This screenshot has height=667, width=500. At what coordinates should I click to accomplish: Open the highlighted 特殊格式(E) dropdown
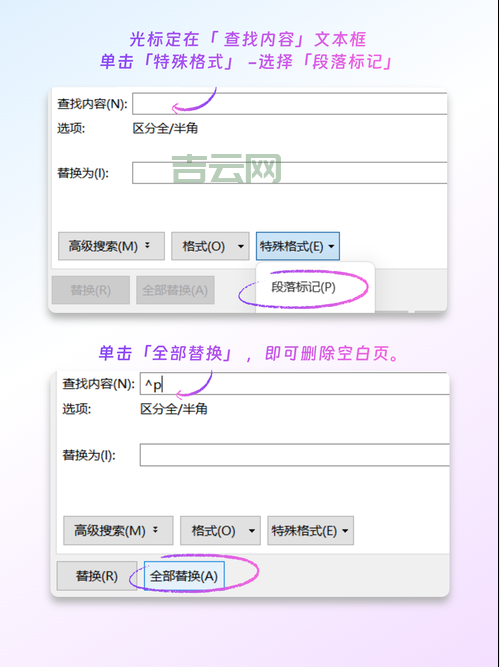click(297, 246)
